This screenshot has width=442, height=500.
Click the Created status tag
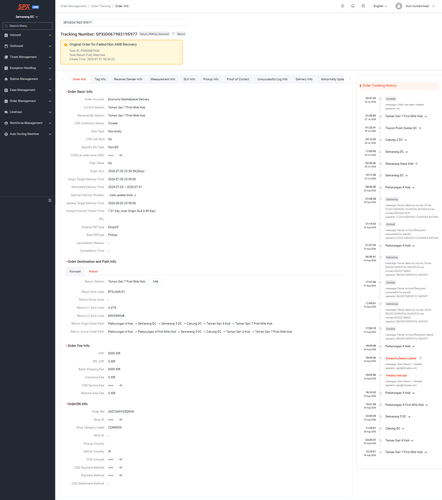tap(391, 99)
